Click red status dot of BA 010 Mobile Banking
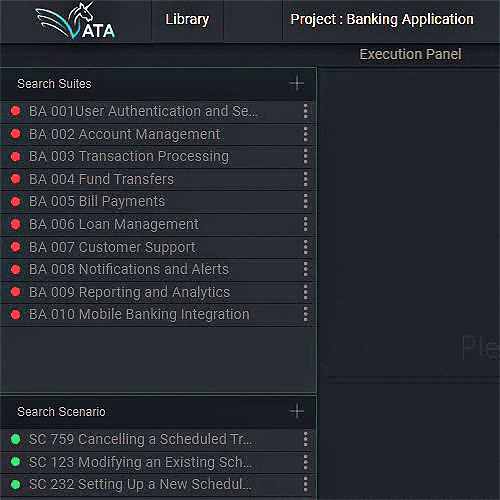 (15, 314)
